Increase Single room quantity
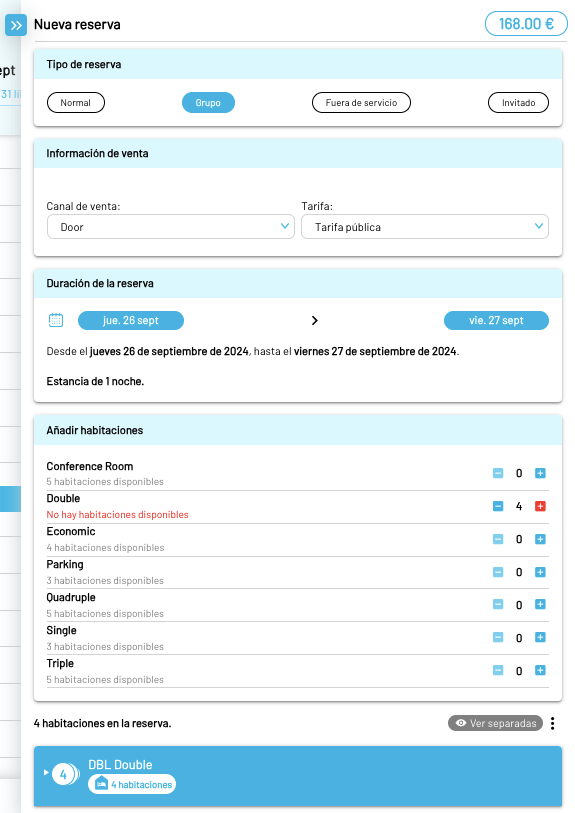Viewport: 575px width, 813px height. click(540, 637)
